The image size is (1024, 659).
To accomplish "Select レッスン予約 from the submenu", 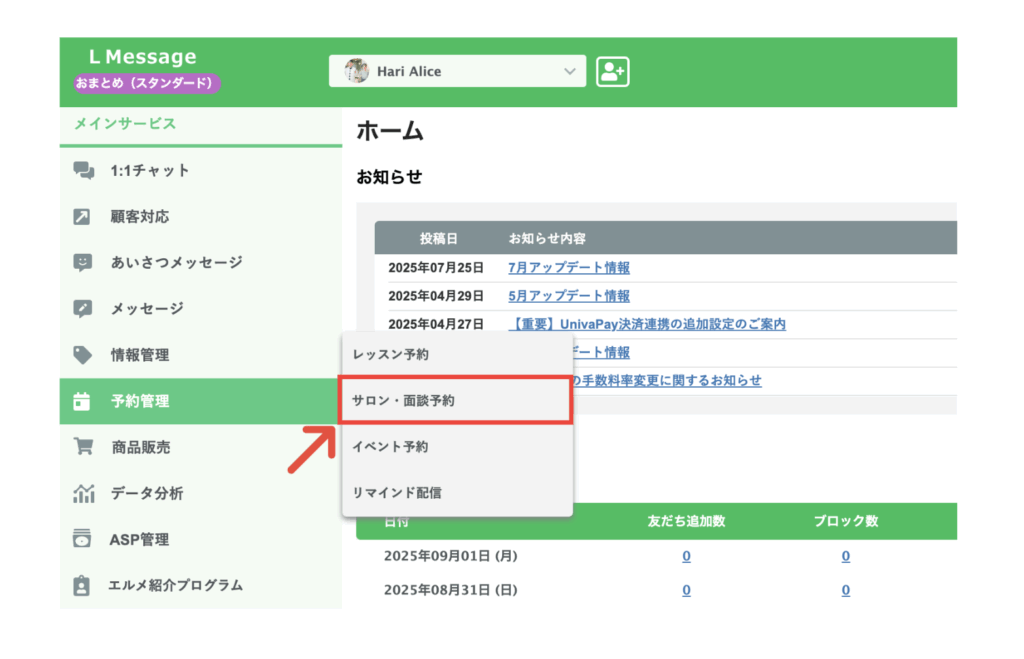I will point(391,355).
